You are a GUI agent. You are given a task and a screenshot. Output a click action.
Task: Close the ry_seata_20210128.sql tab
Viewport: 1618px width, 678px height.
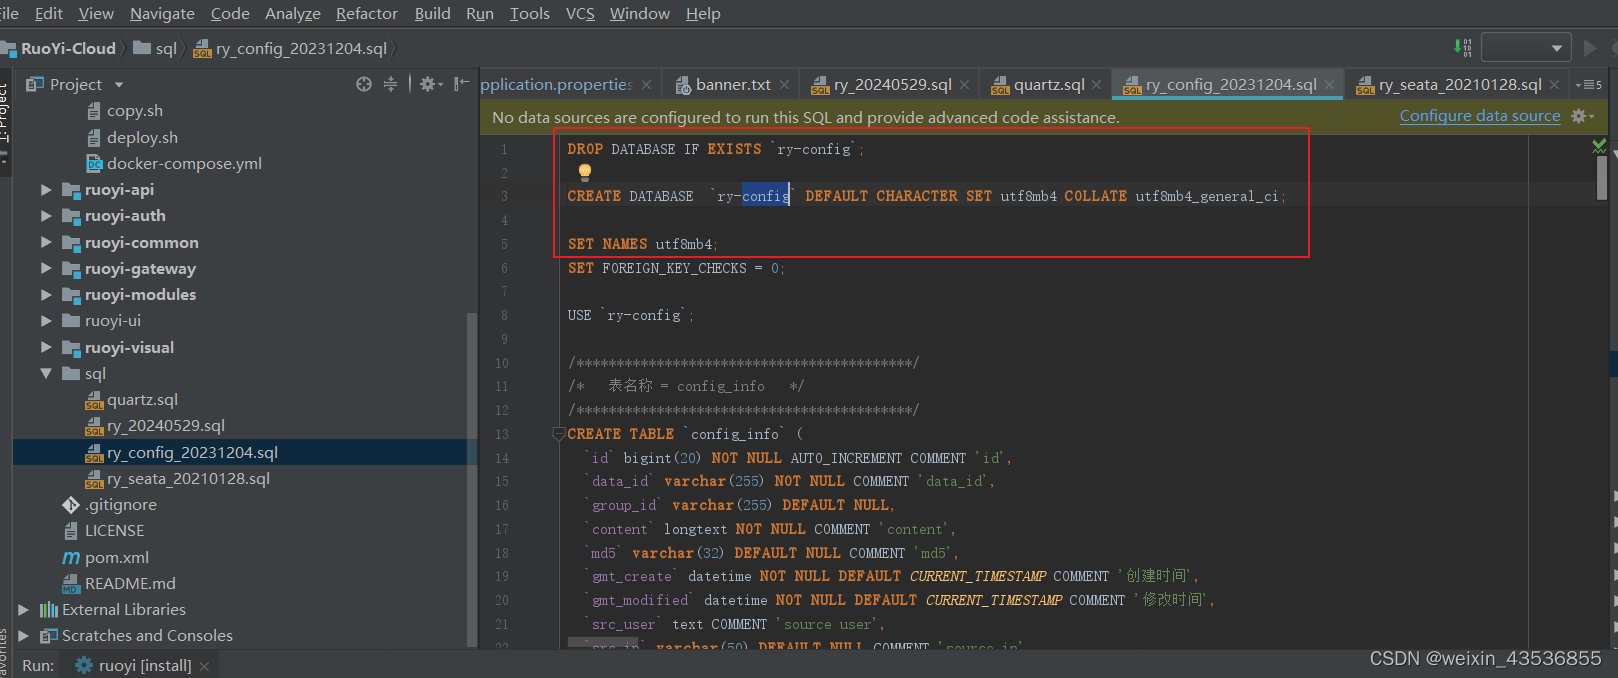(1554, 85)
